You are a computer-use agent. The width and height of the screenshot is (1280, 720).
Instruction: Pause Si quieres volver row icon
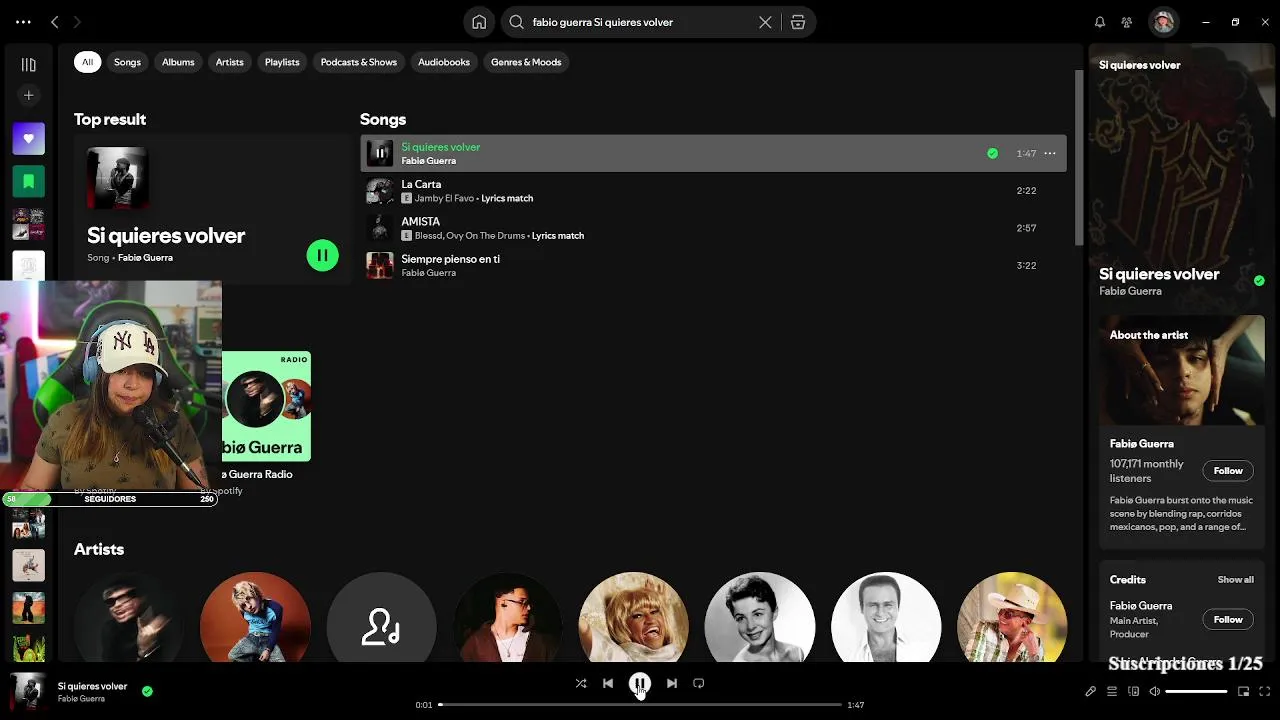[x=380, y=153]
